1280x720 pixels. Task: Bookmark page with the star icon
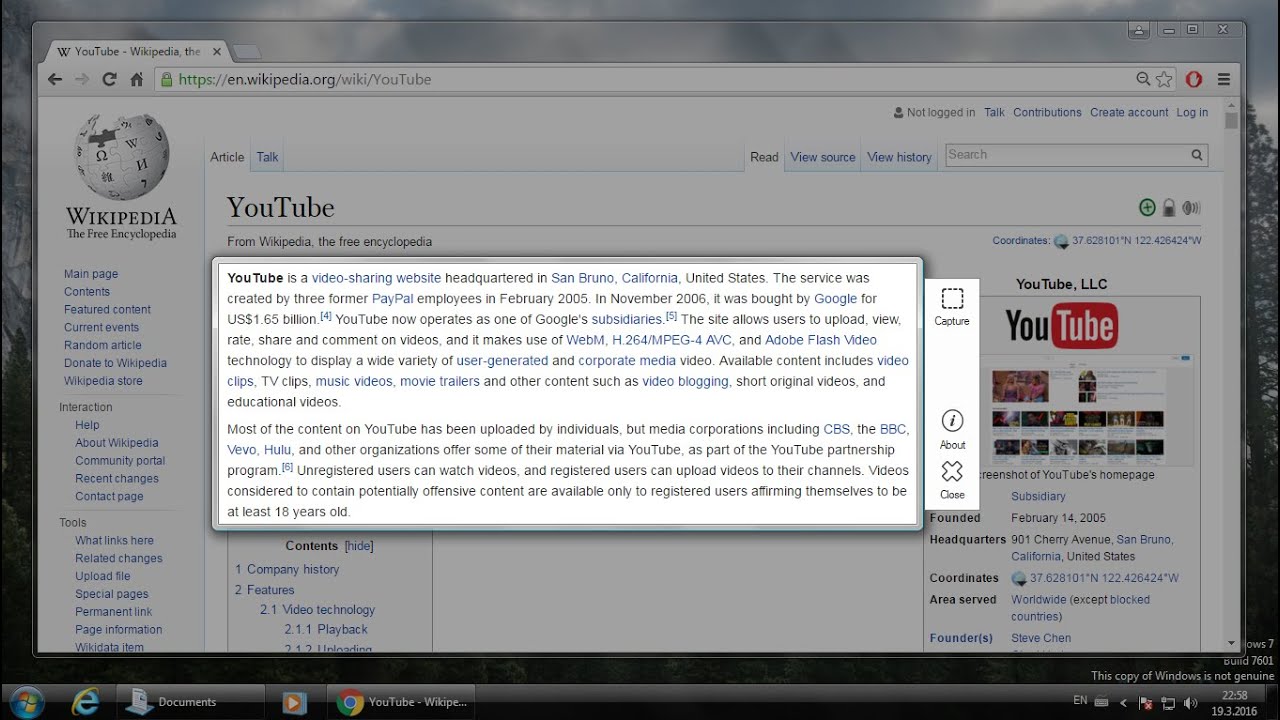(1164, 79)
